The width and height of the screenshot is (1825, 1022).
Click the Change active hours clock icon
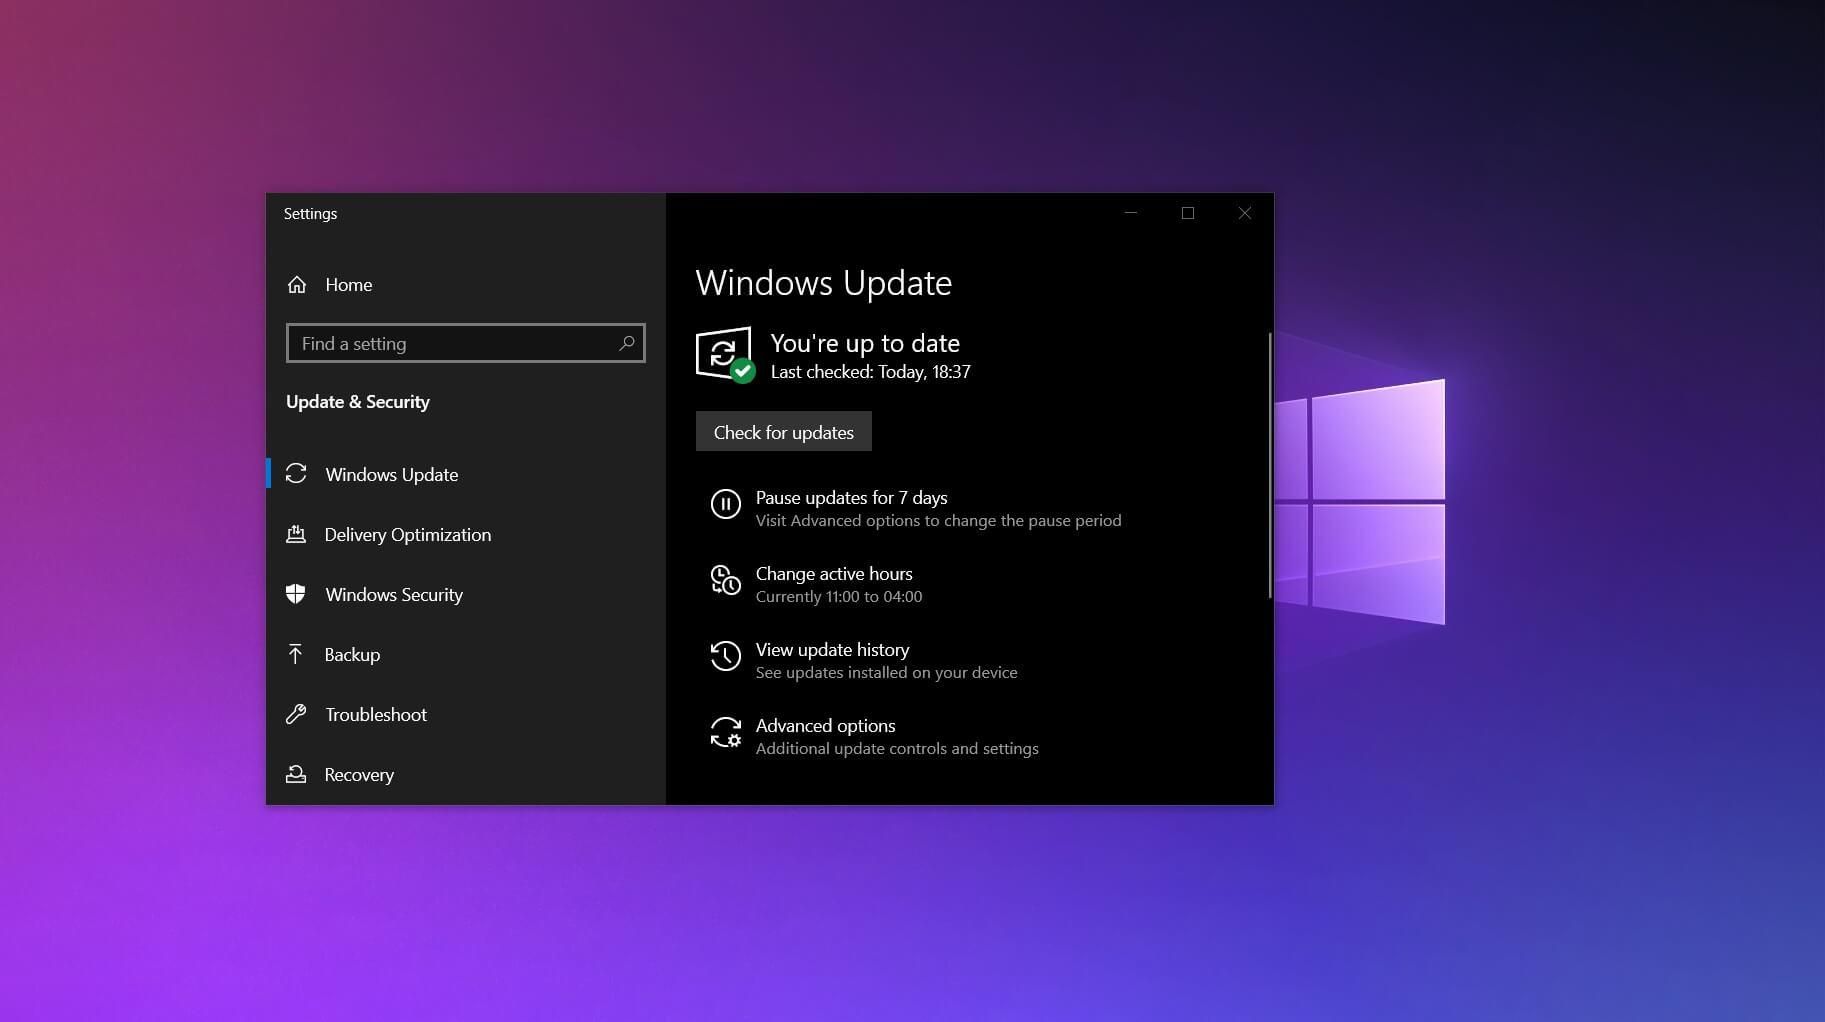pos(726,580)
